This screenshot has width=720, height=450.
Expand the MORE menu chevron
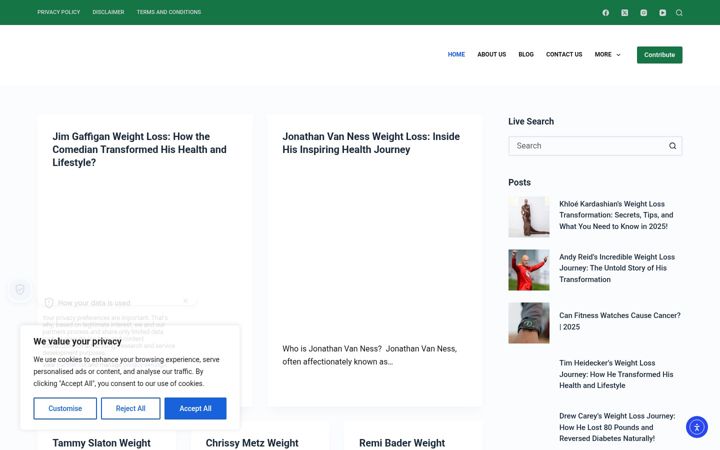click(618, 55)
